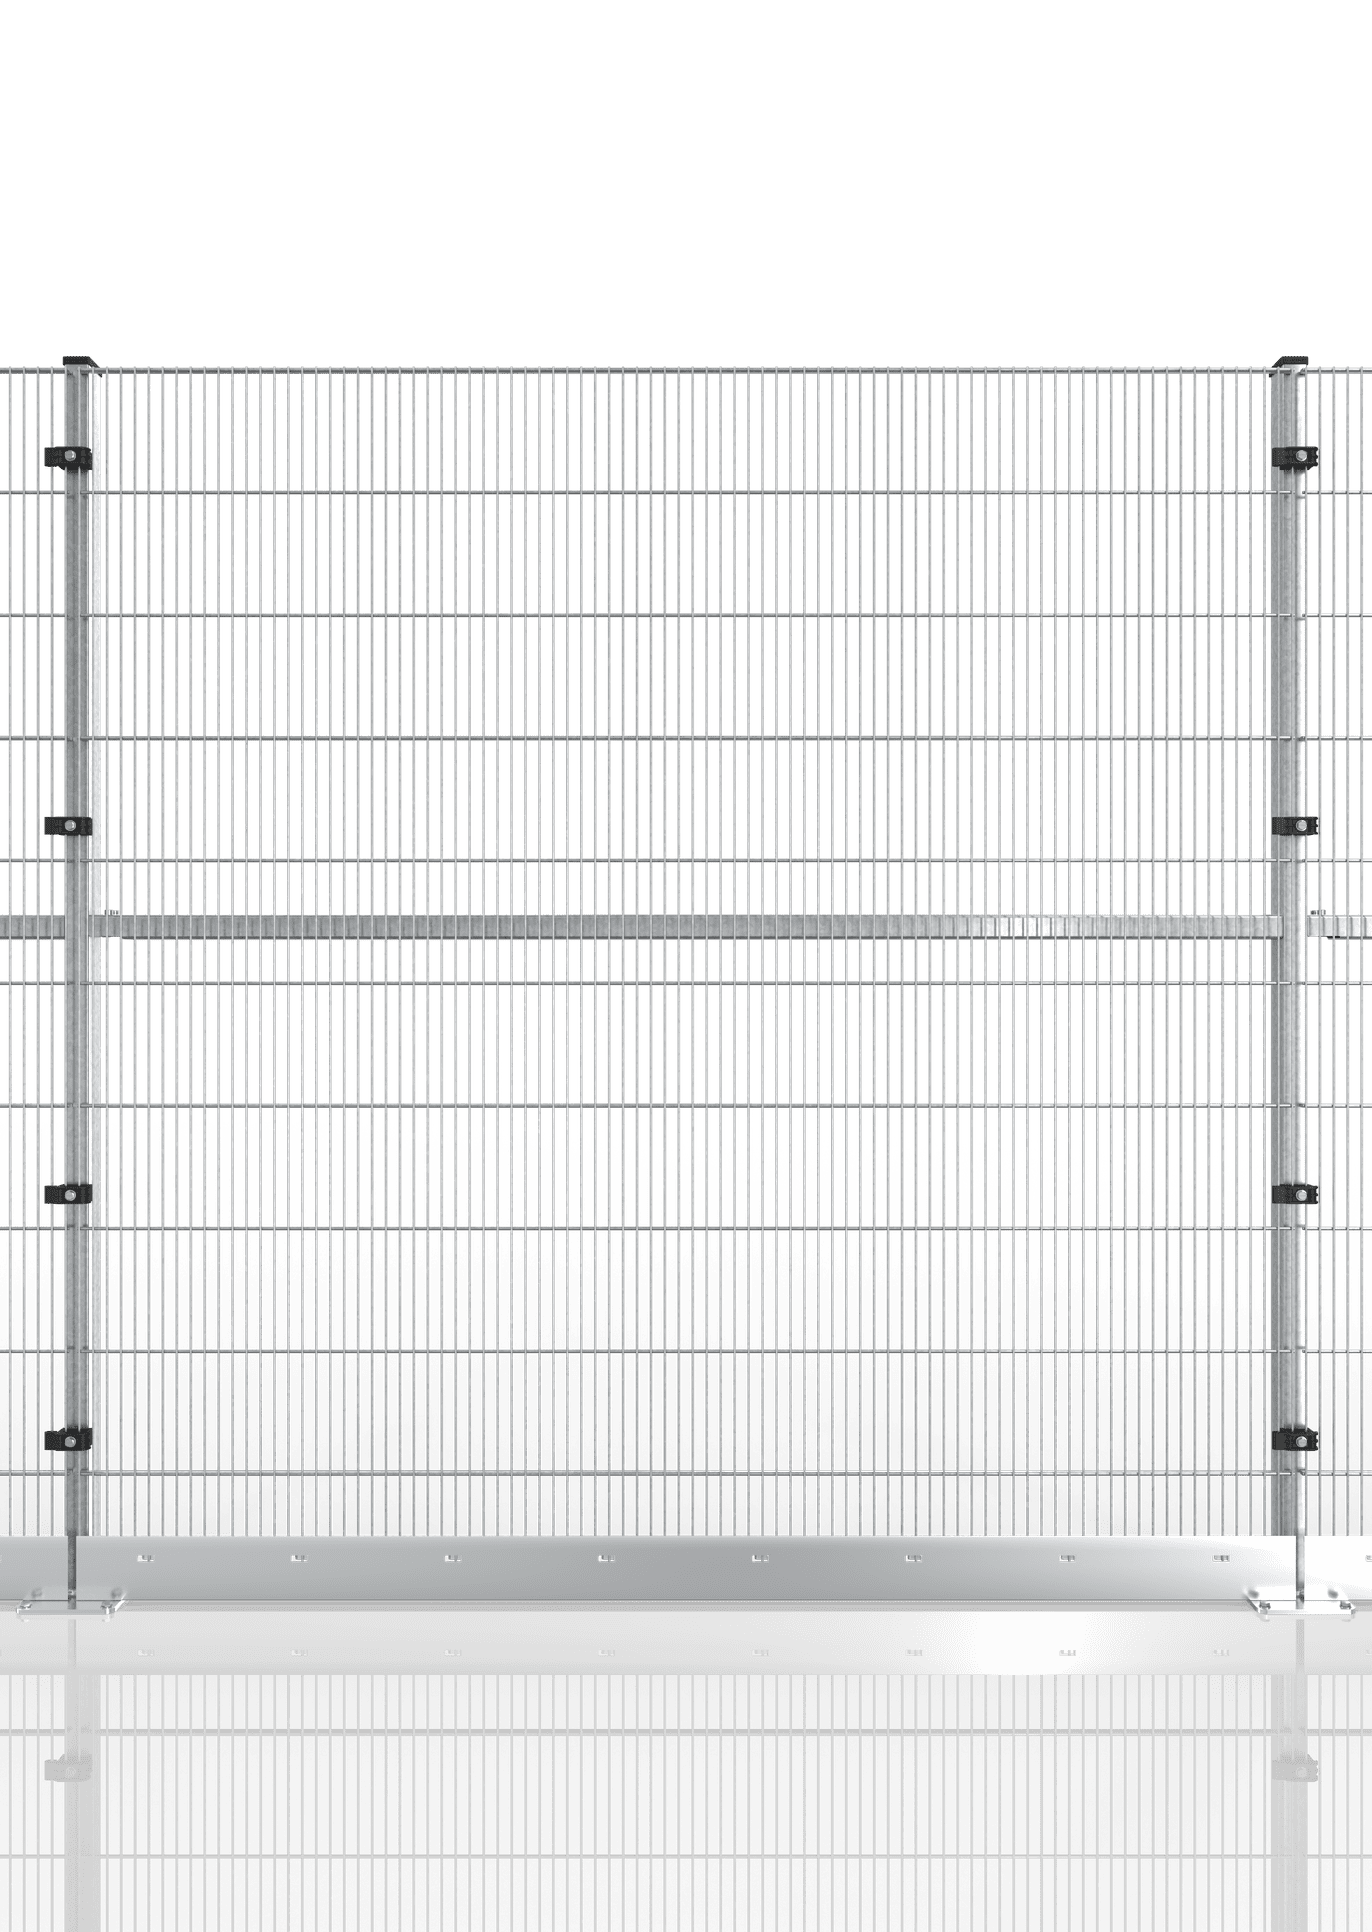Click the black cap on the right post
The image size is (1372, 1932).
[x=1291, y=359]
